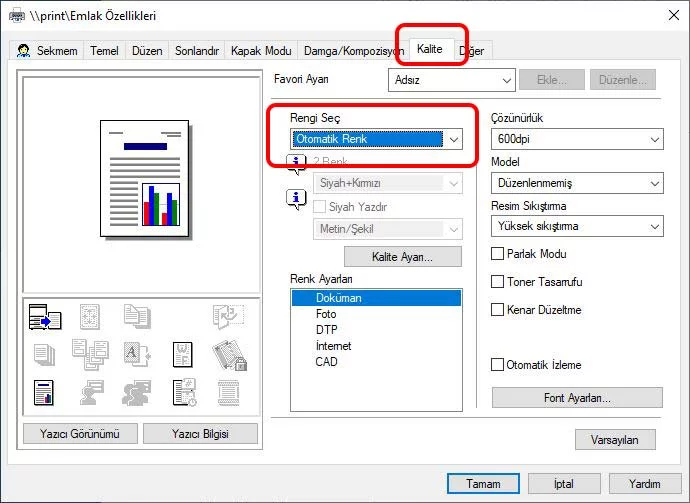Enable Toner Tasarrufu checkbox

[497, 282]
